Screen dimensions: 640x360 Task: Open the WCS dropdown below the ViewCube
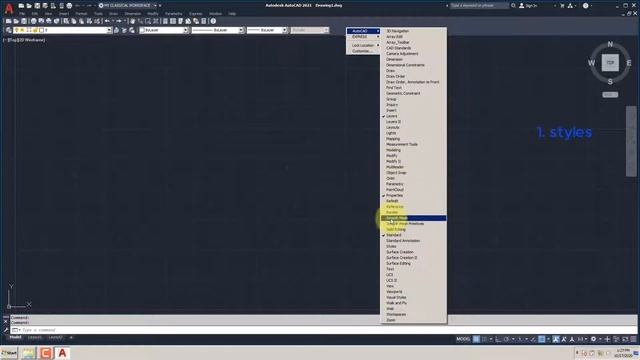pyautogui.click(x=610, y=95)
